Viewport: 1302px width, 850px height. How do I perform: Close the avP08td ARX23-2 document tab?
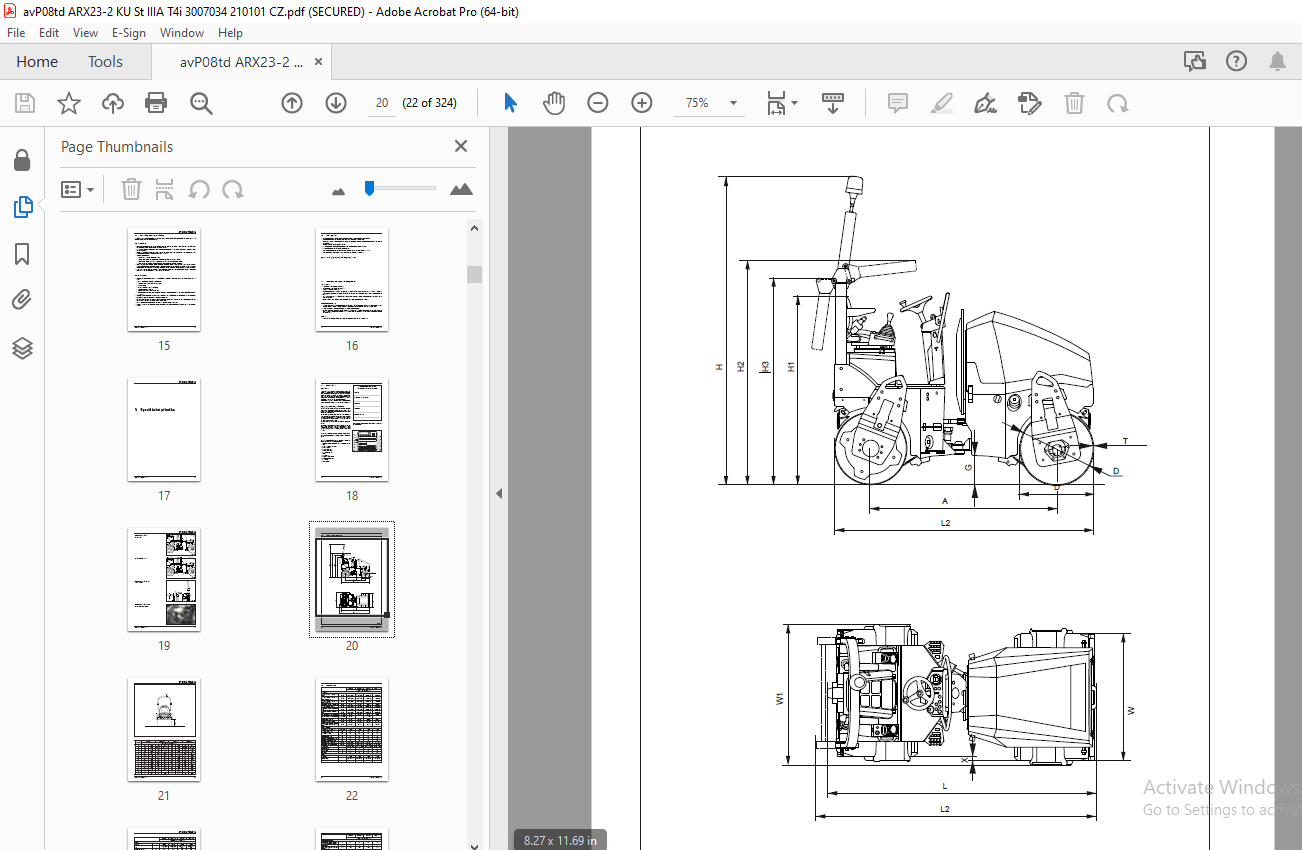pos(319,61)
